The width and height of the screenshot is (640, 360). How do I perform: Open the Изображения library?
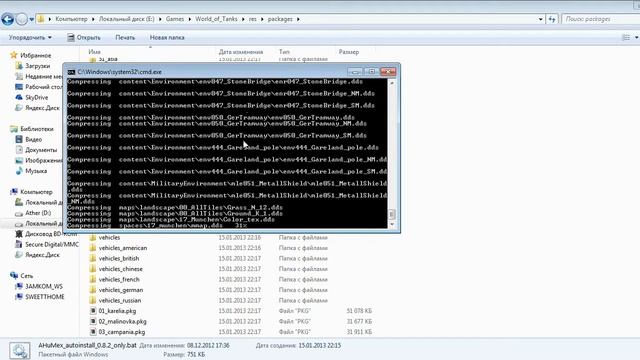coord(44,161)
